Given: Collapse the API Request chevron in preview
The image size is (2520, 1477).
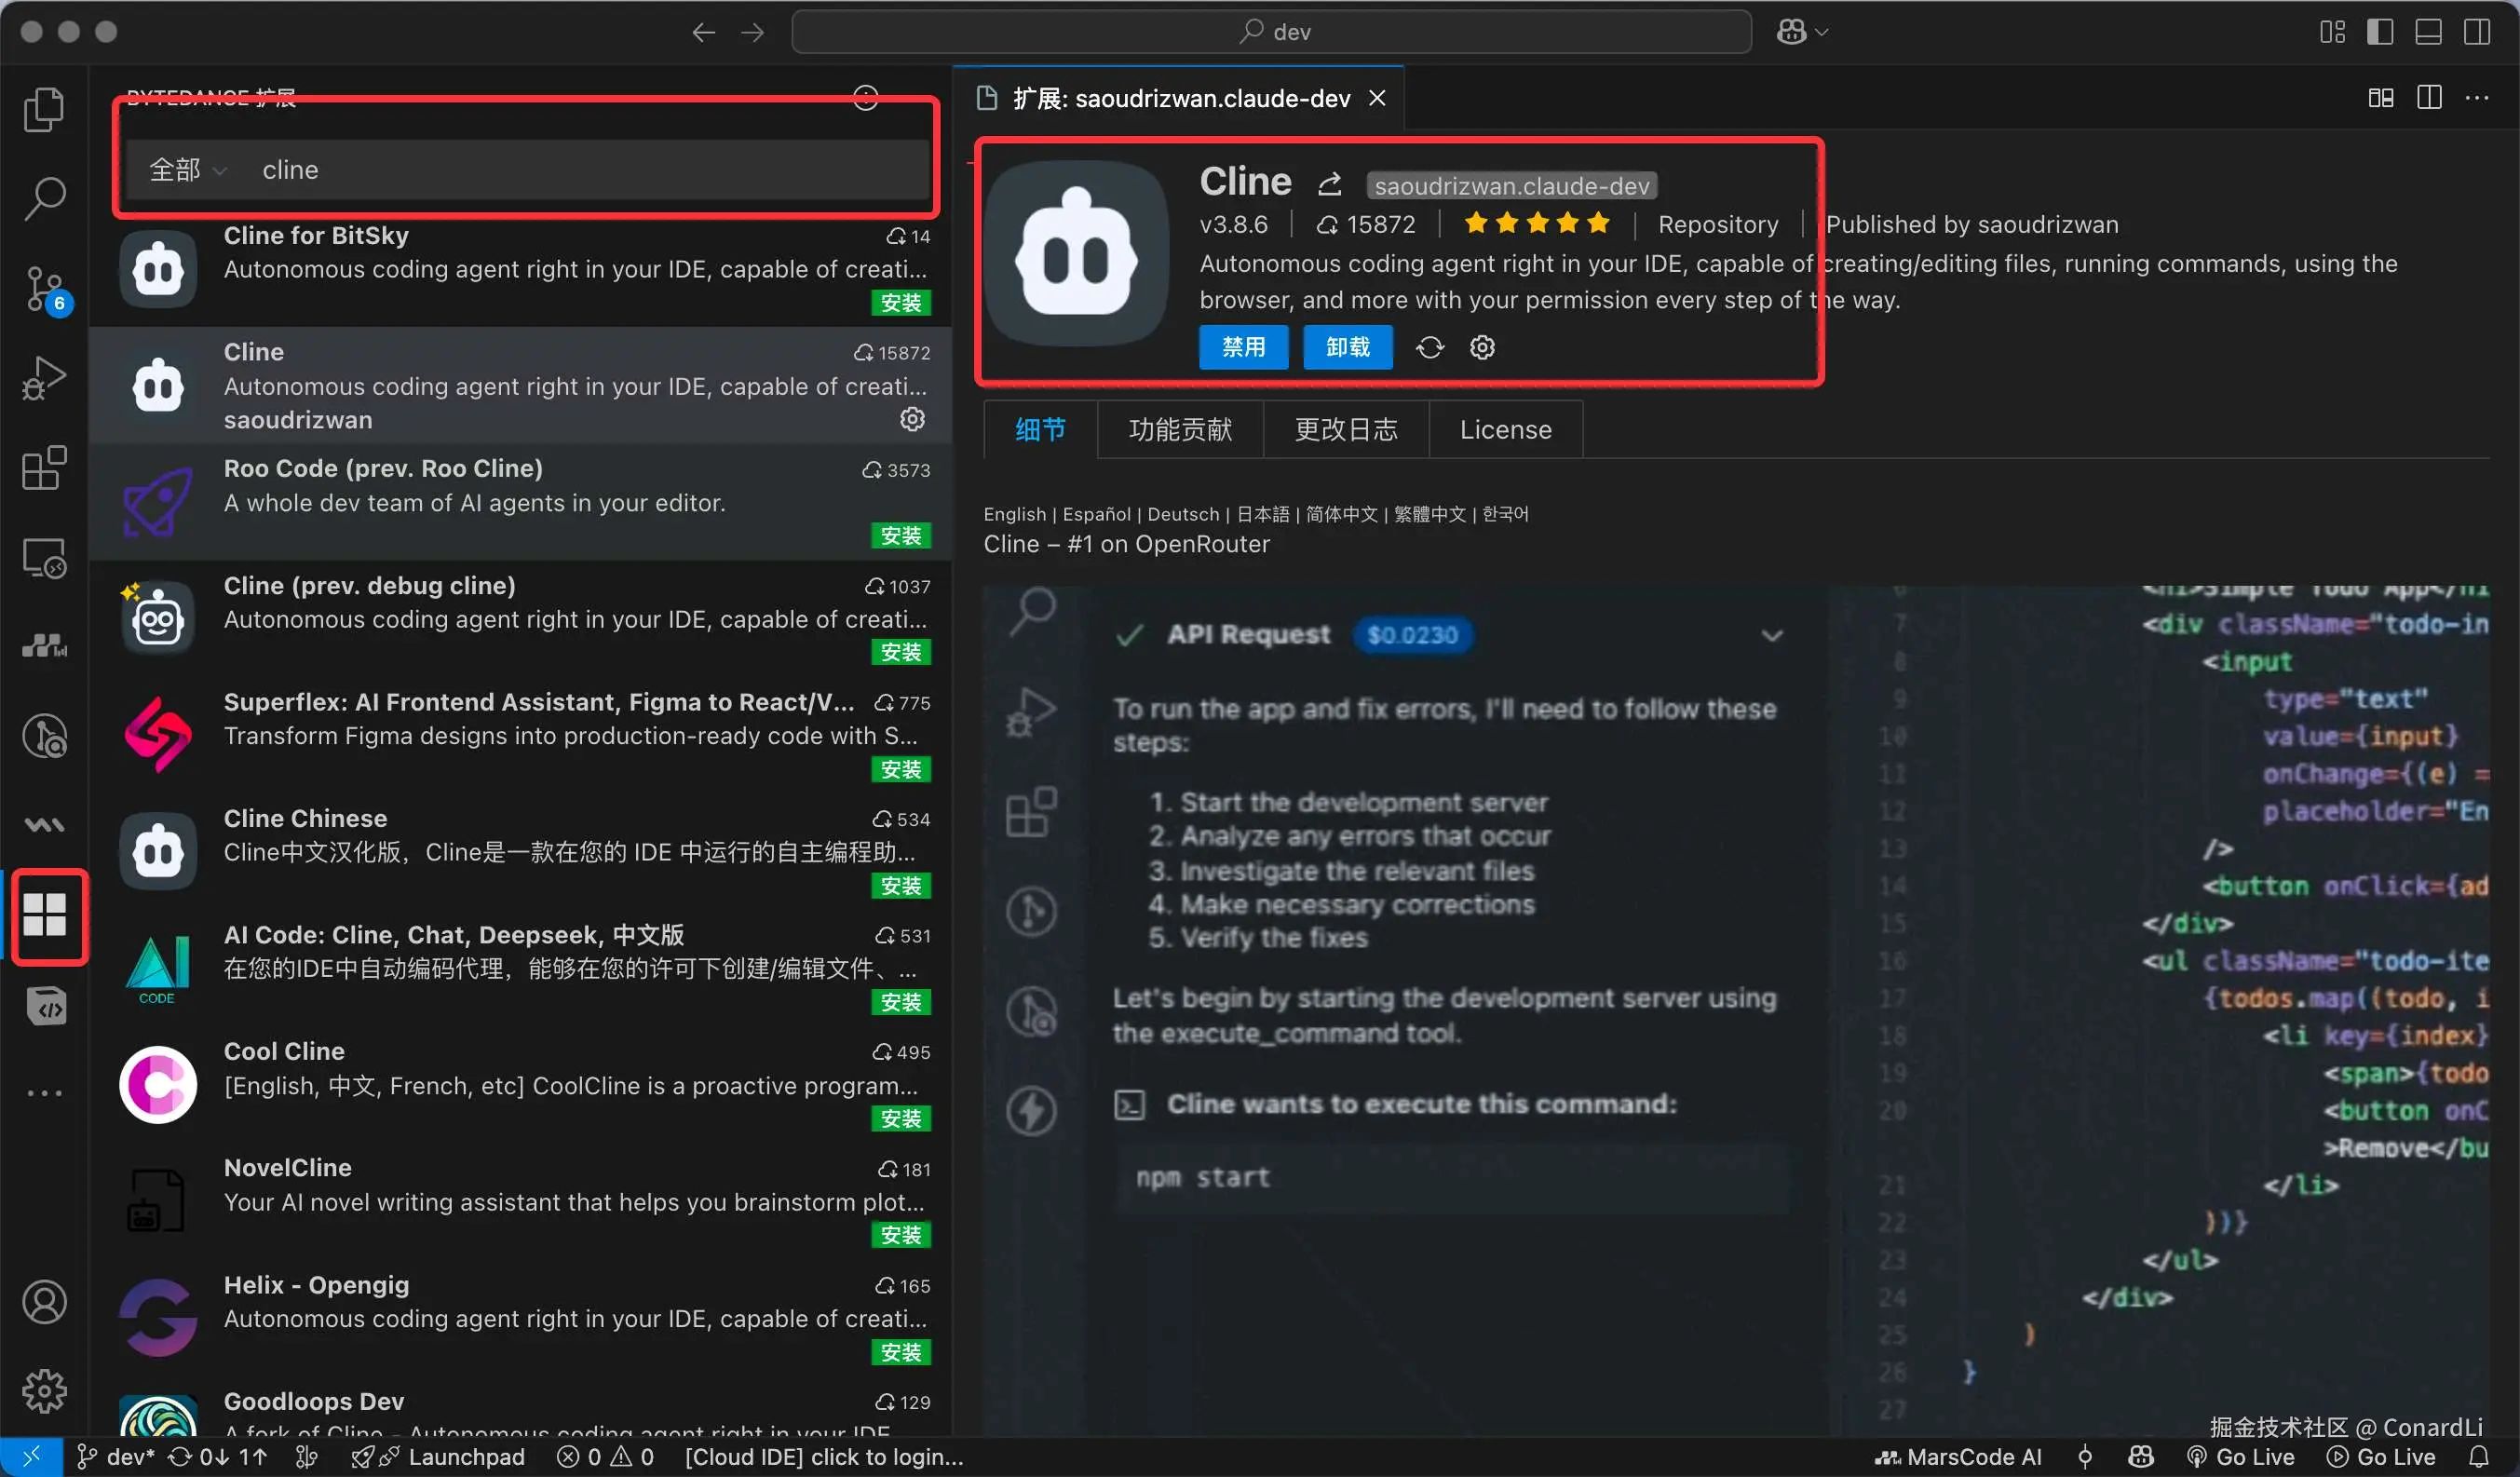Looking at the screenshot, I should point(1771,636).
